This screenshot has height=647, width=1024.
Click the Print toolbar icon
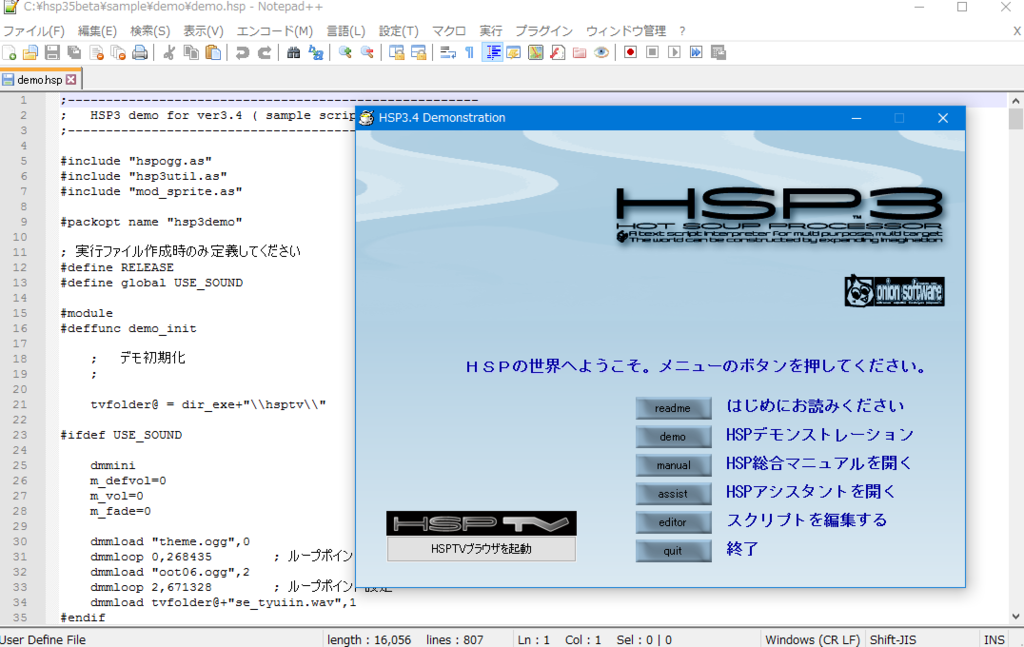tap(140, 53)
